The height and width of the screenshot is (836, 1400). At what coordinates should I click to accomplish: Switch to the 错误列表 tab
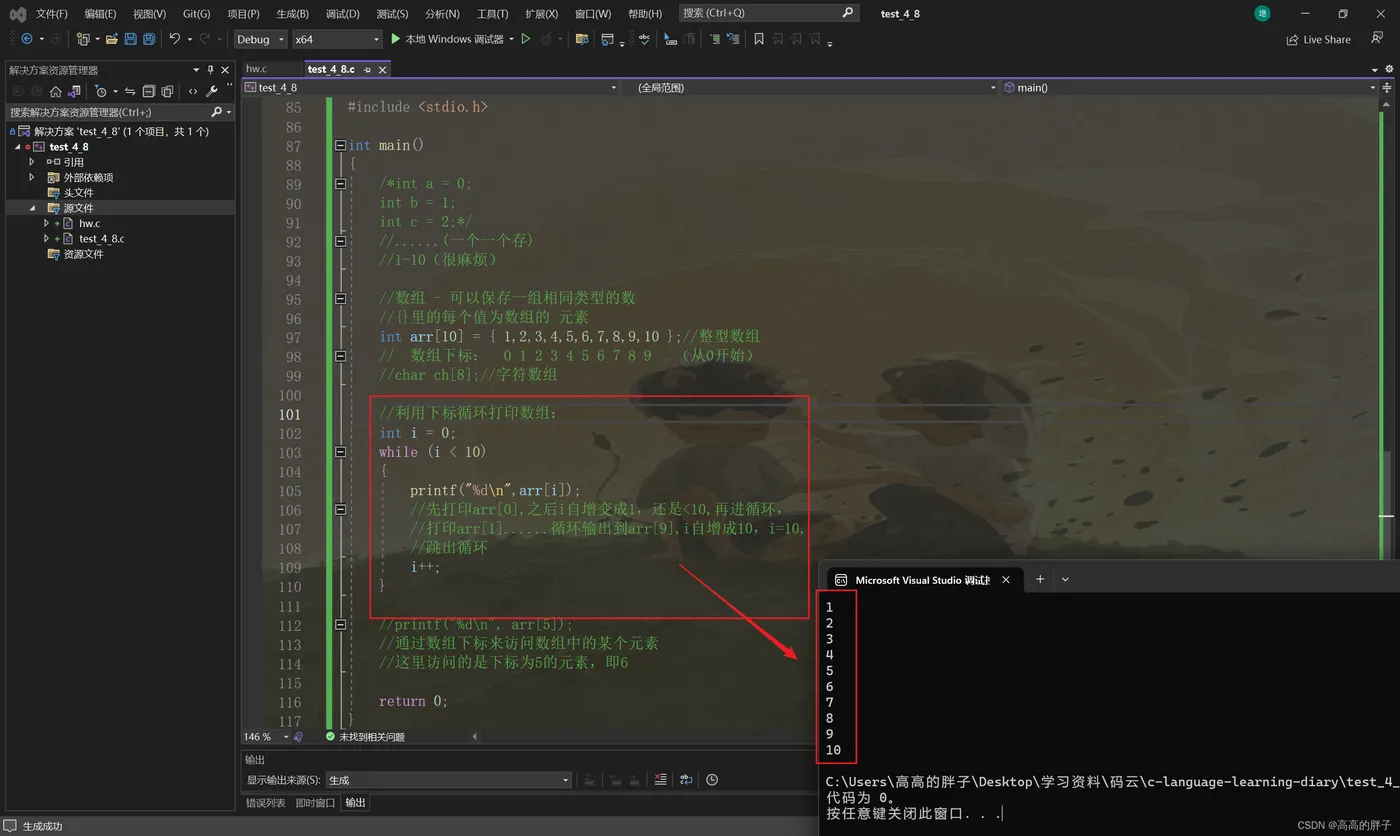click(x=266, y=803)
